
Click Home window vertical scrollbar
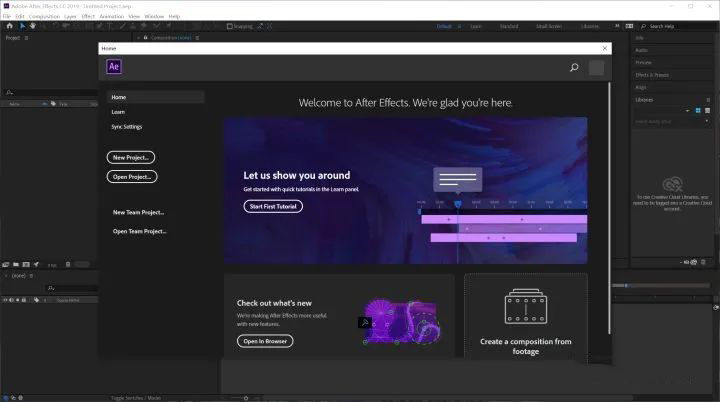pyautogui.click(x=609, y=208)
